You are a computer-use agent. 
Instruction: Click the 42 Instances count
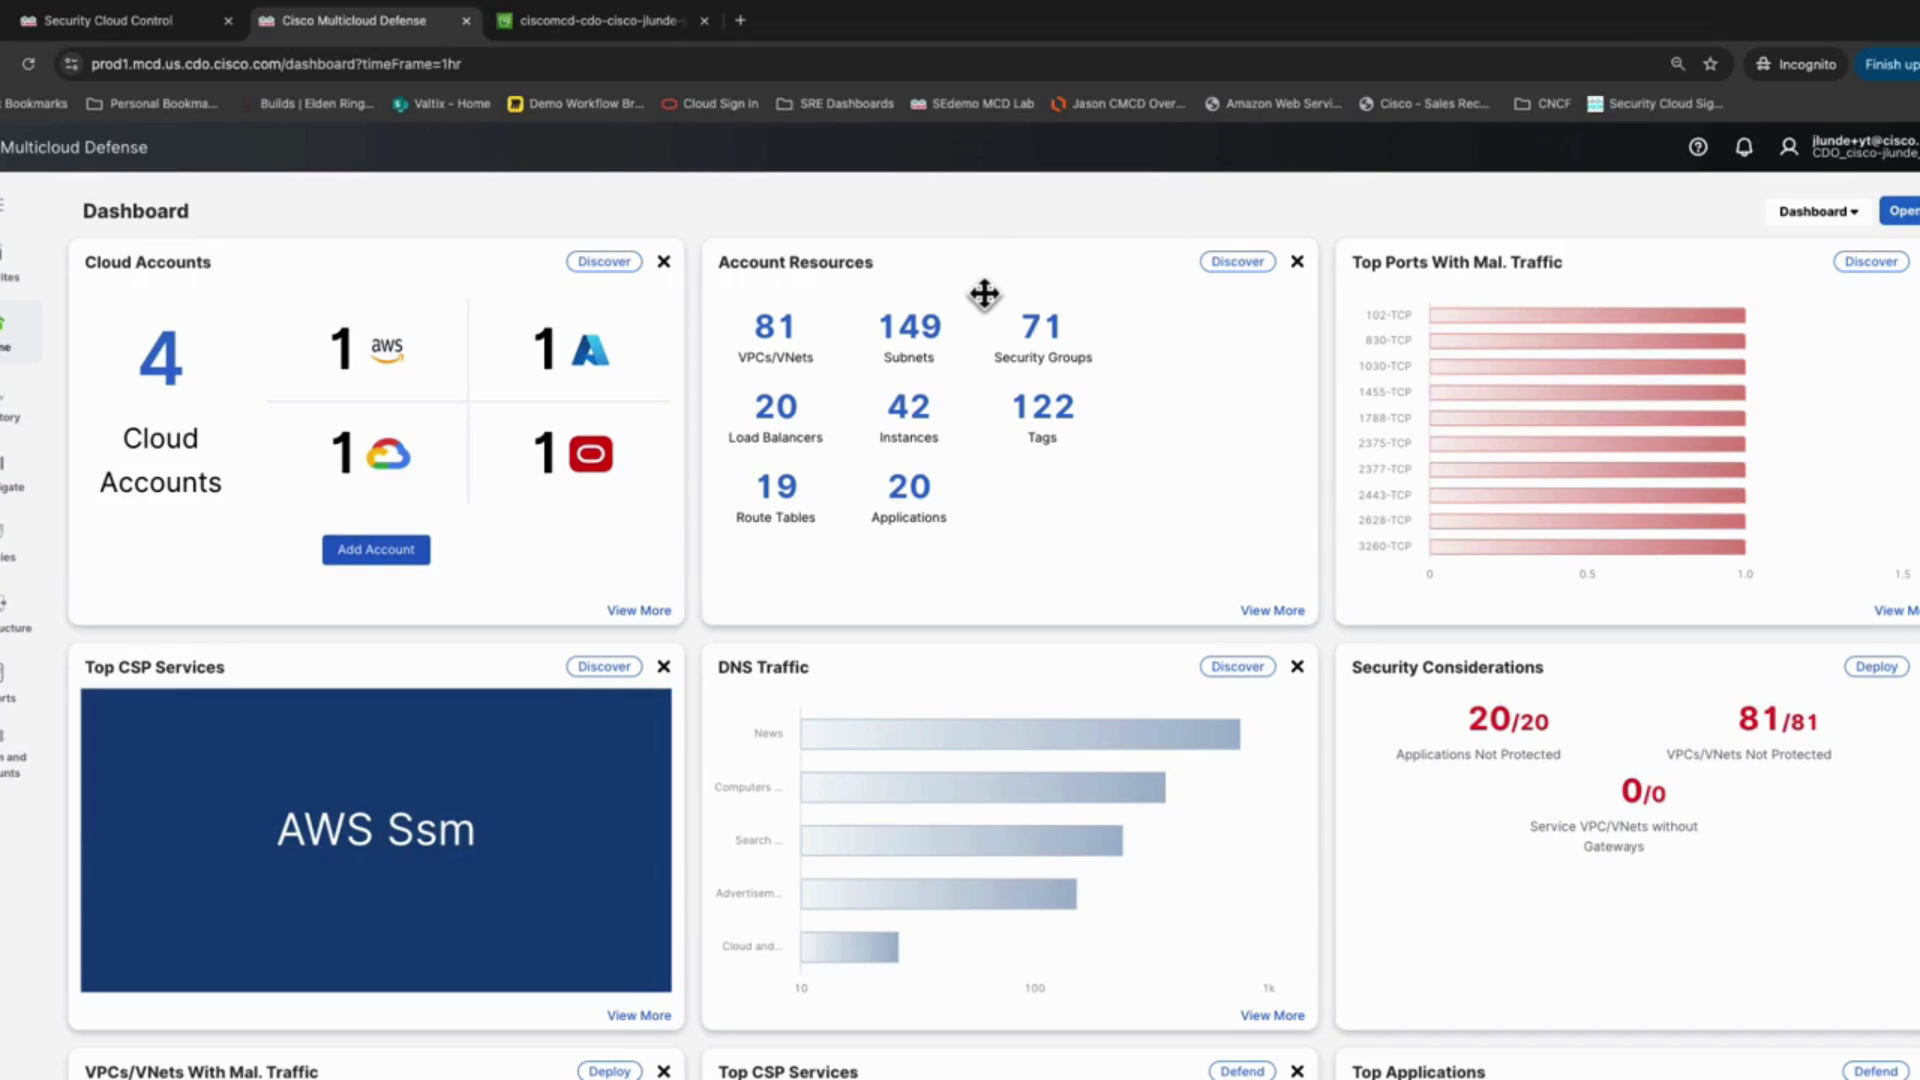[908, 407]
